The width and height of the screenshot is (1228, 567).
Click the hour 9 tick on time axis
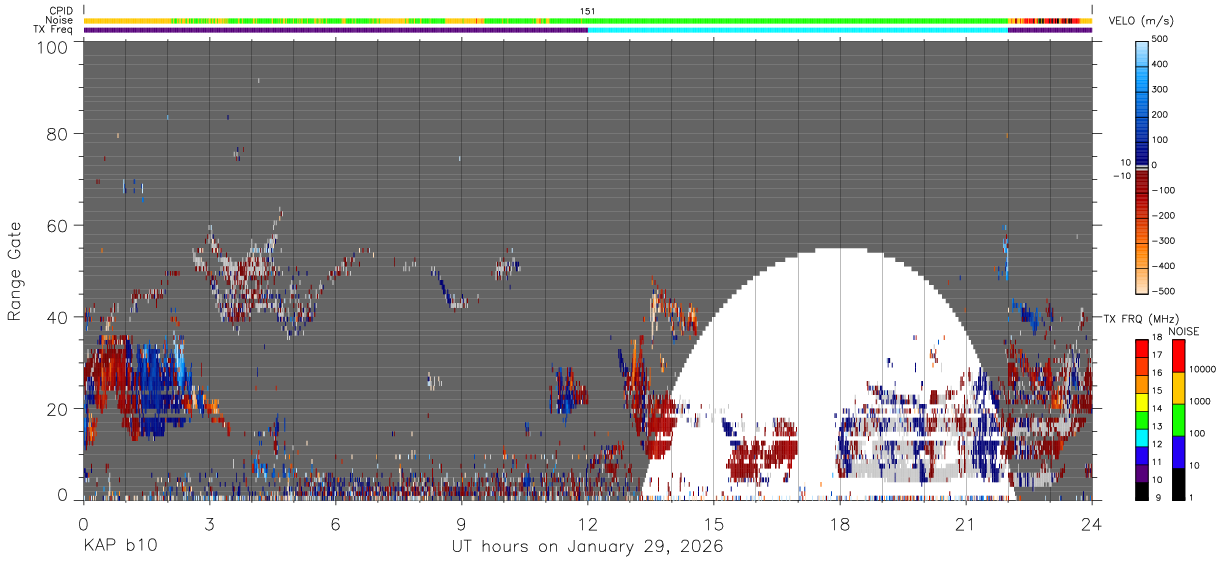(461, 524)
